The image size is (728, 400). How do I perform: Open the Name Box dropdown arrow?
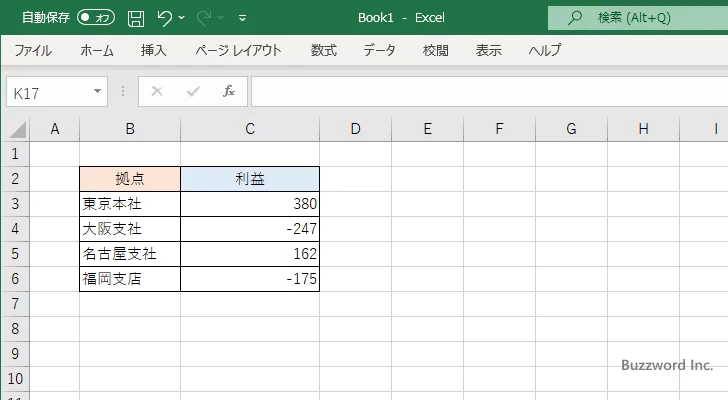click(x=98, y=91)
